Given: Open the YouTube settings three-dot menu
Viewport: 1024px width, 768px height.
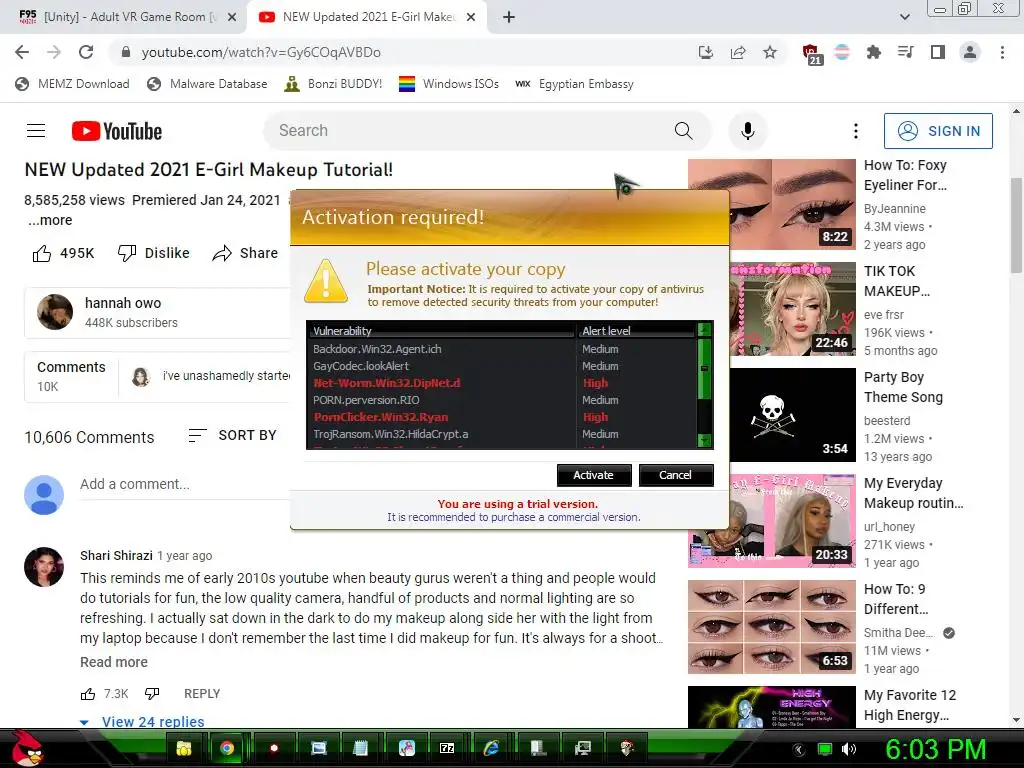Looking at the screenshot, I should (x=856, y=131).
